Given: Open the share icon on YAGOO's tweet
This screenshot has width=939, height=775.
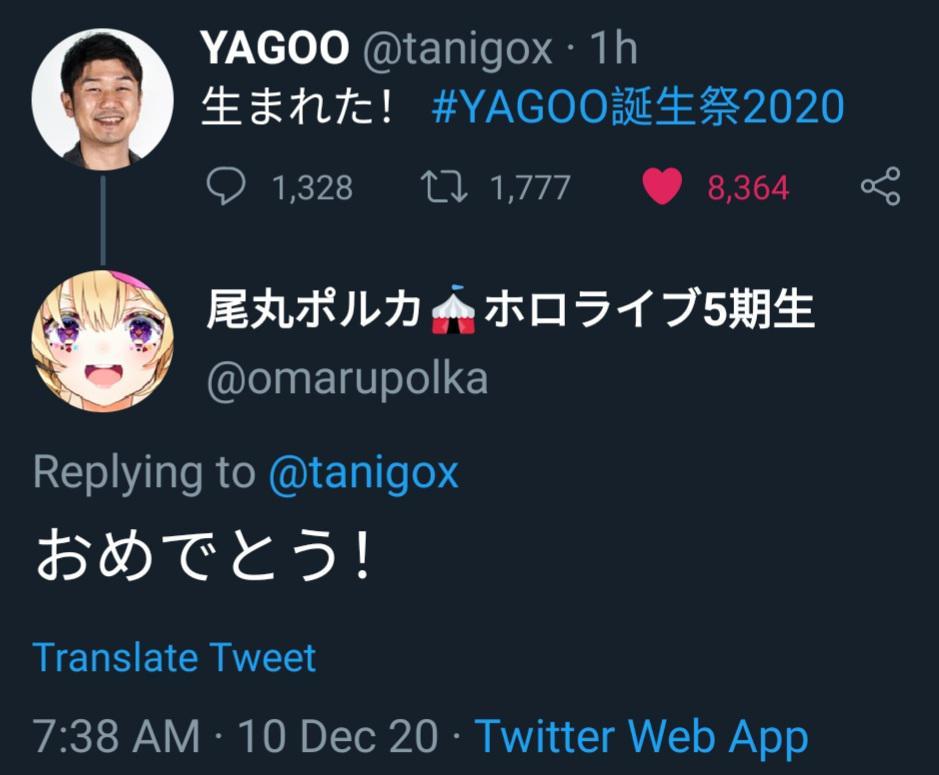Looking at the screenshot, I should 880,186.
